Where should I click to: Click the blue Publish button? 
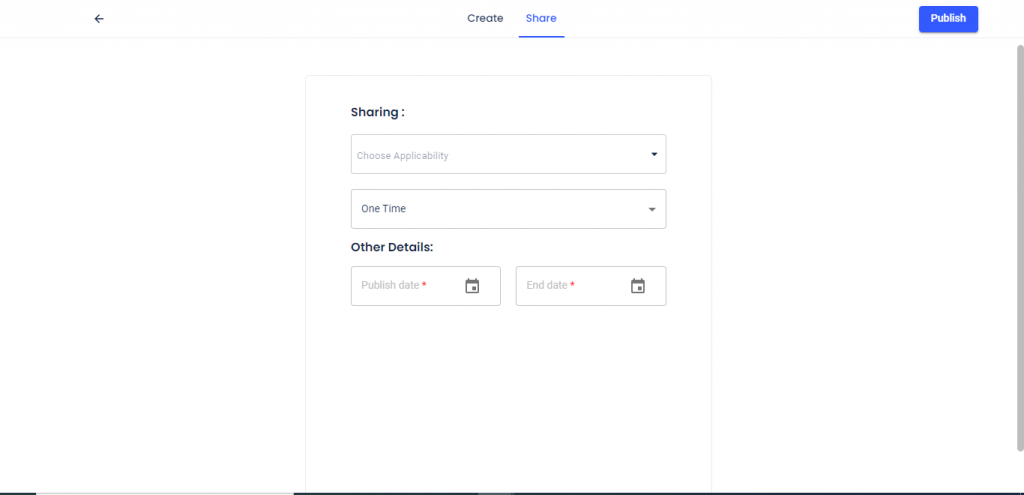(948, 19)
